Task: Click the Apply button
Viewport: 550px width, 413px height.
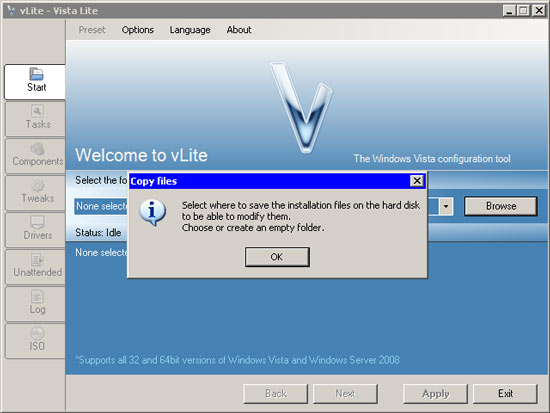Action: [436, 394]
